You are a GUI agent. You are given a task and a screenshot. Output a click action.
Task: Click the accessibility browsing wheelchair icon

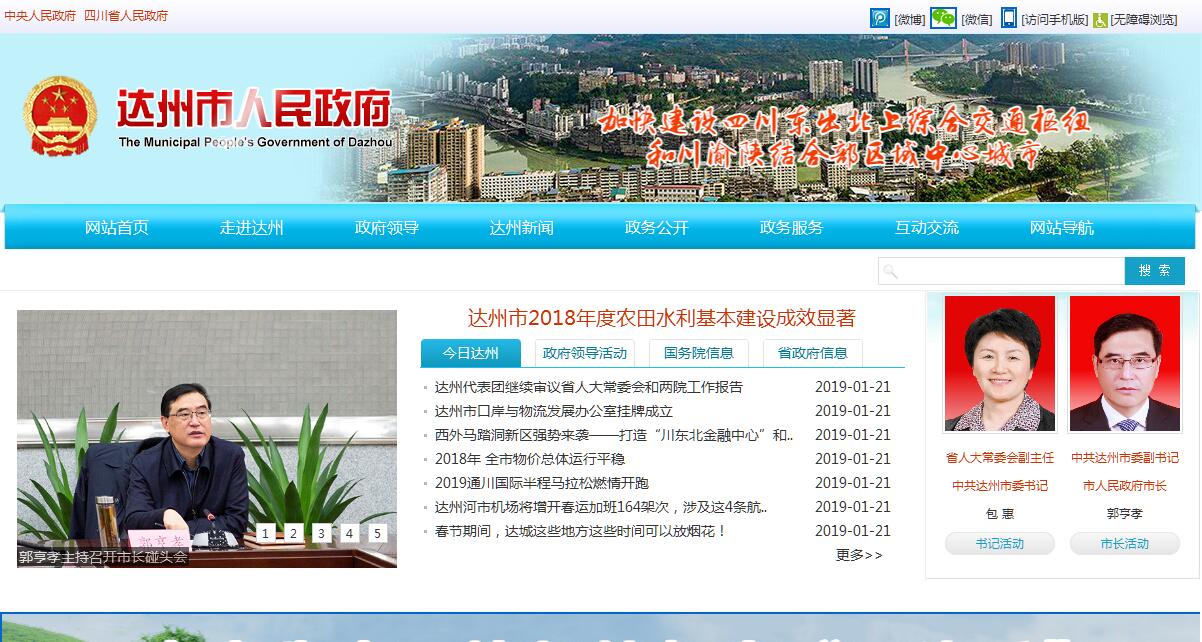pyautogui.click(x=1100, y=19)
